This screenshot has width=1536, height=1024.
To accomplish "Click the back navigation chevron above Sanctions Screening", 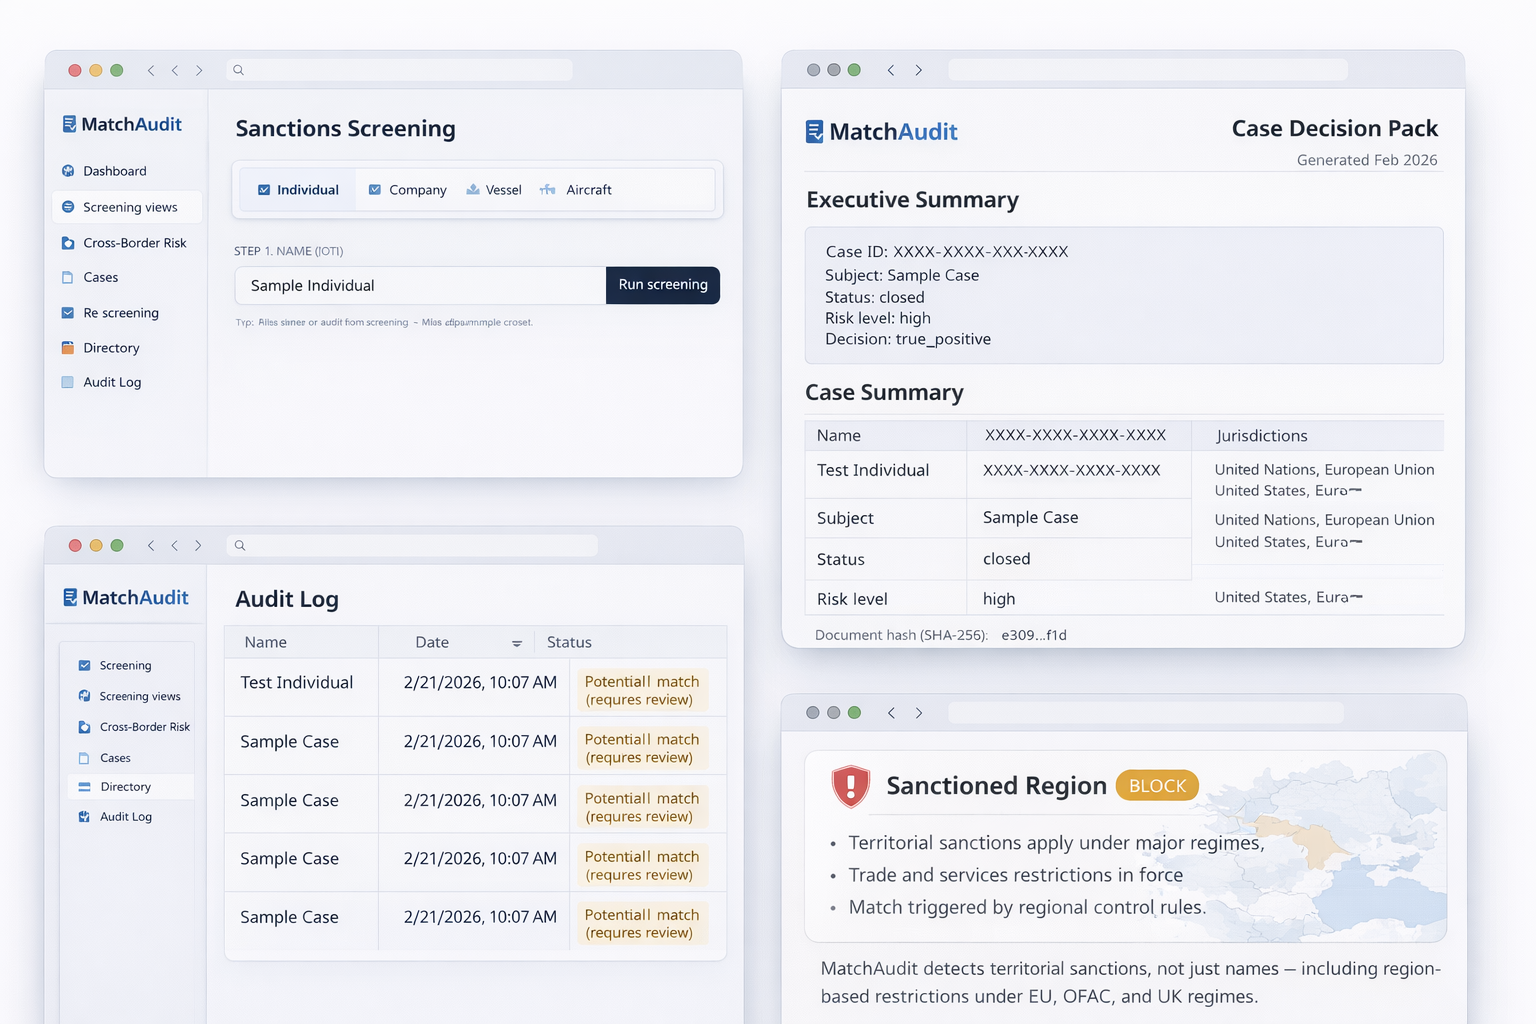I will [x=150, y=70].
